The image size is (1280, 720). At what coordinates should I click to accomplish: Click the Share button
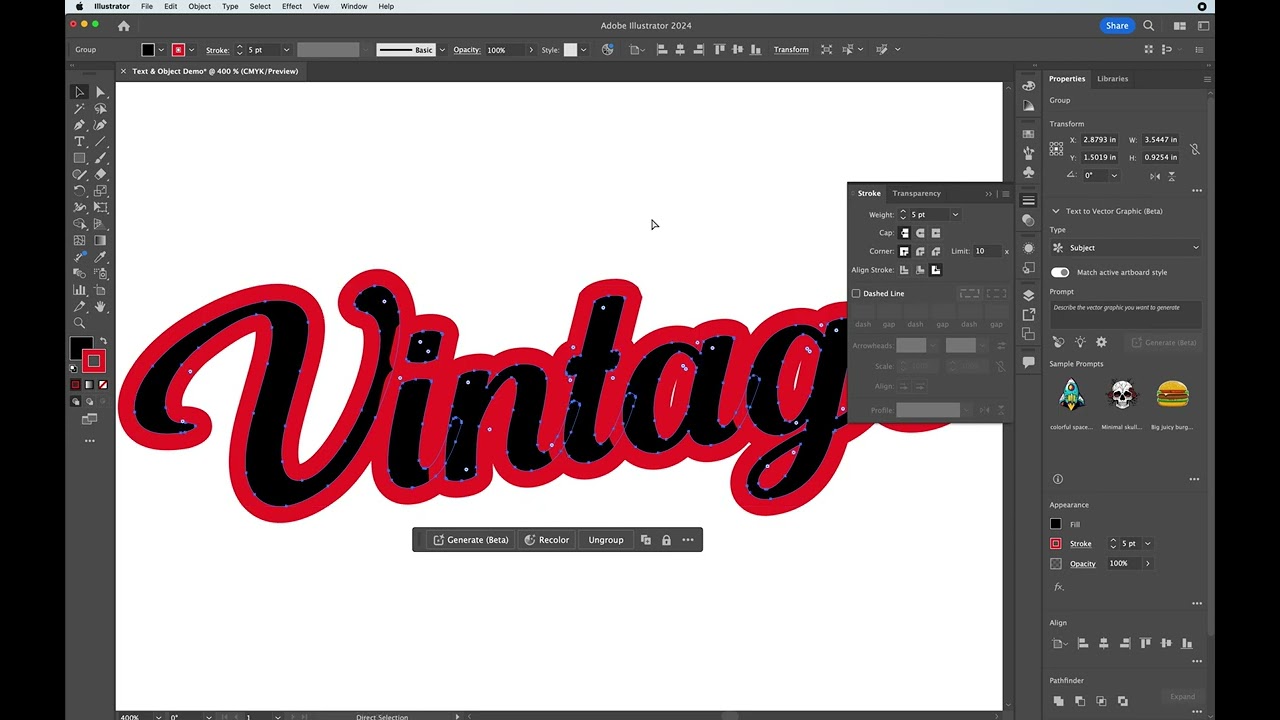1117,26
